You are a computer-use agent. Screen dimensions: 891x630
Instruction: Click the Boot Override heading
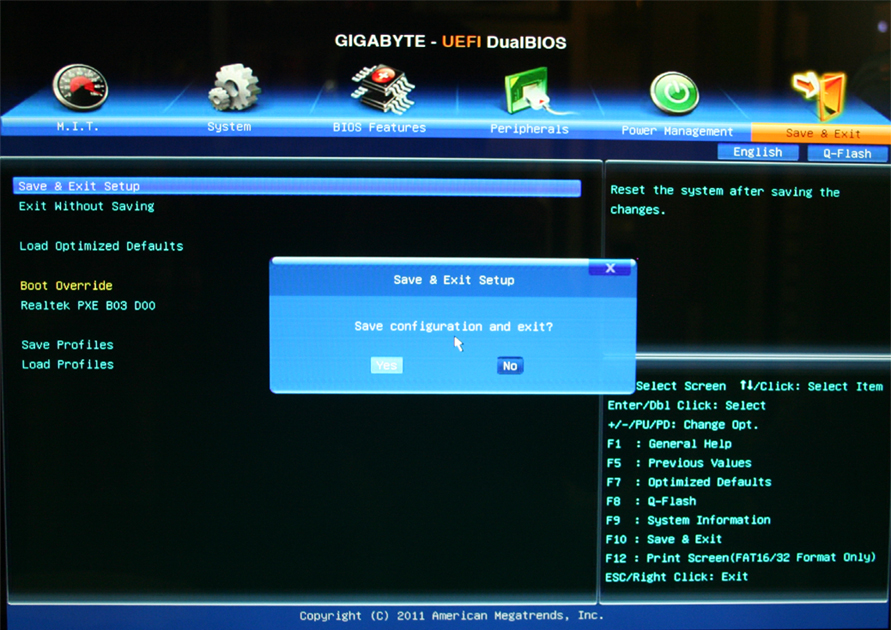(x=66, y=286)
